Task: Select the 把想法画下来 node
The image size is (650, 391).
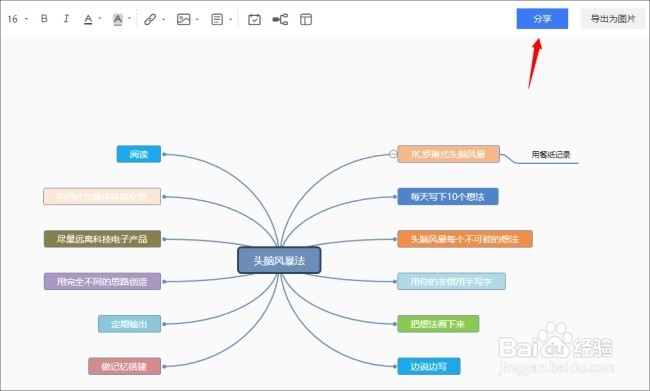Action: (x=438, y=324)
